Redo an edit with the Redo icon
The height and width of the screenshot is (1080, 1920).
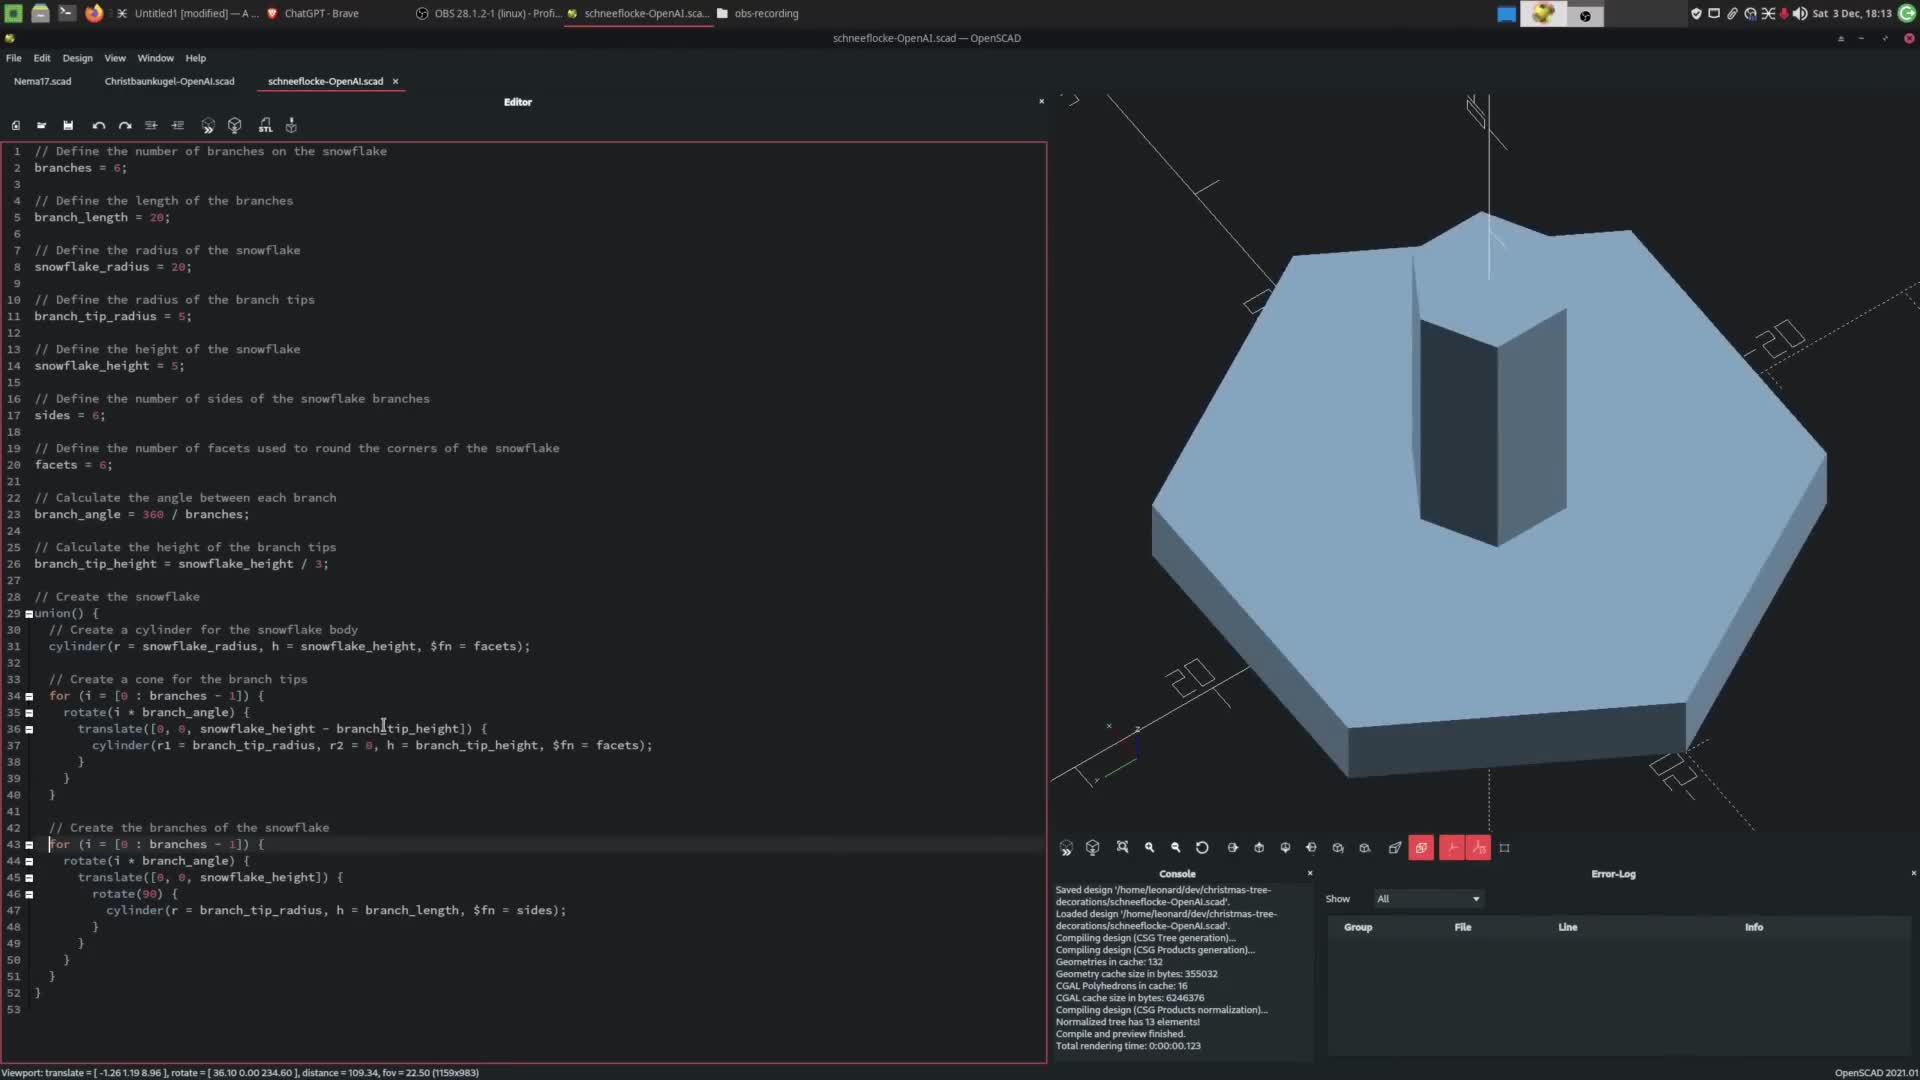point(125,125)
